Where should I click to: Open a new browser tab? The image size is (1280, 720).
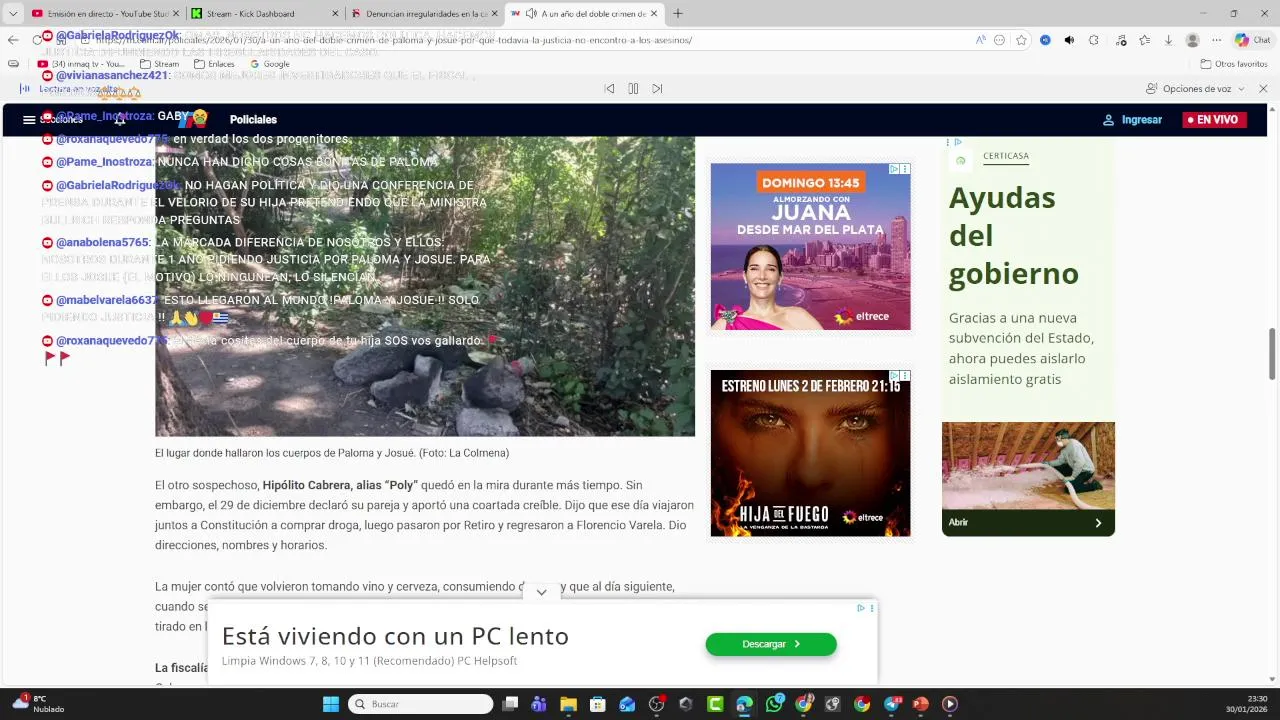point(678,14)
